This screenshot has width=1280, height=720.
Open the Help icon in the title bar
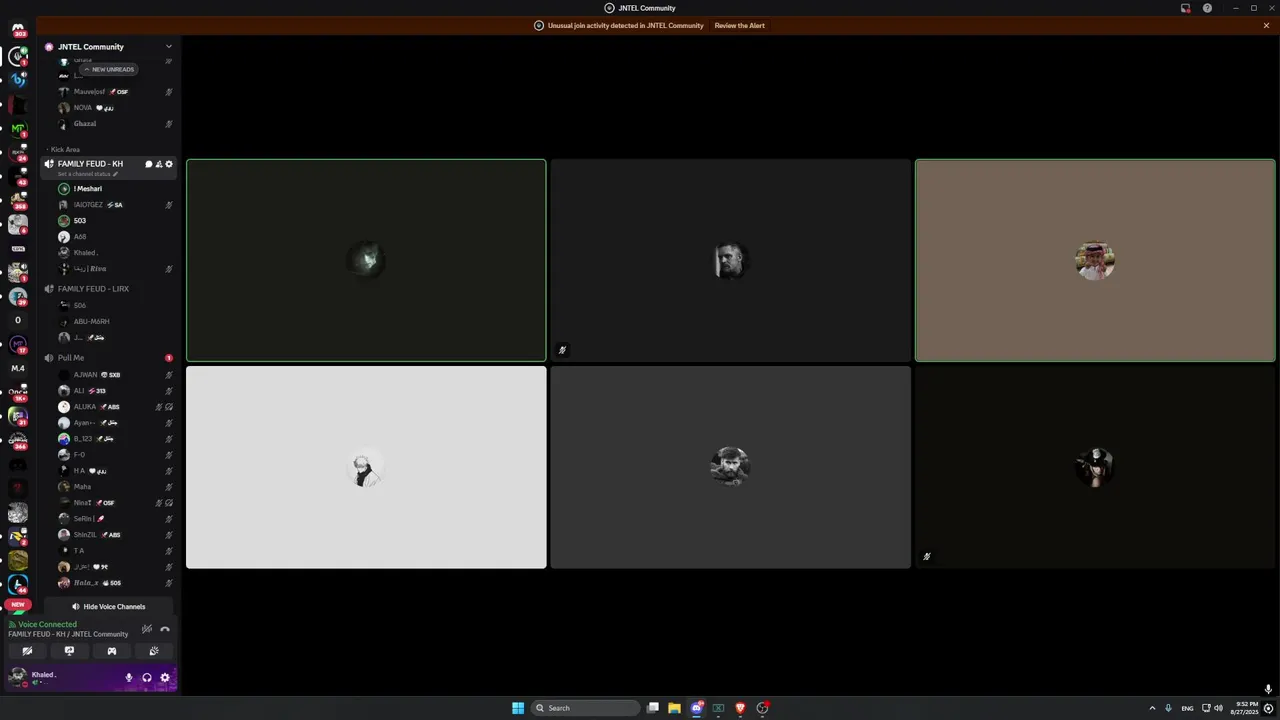point(1207,8)
